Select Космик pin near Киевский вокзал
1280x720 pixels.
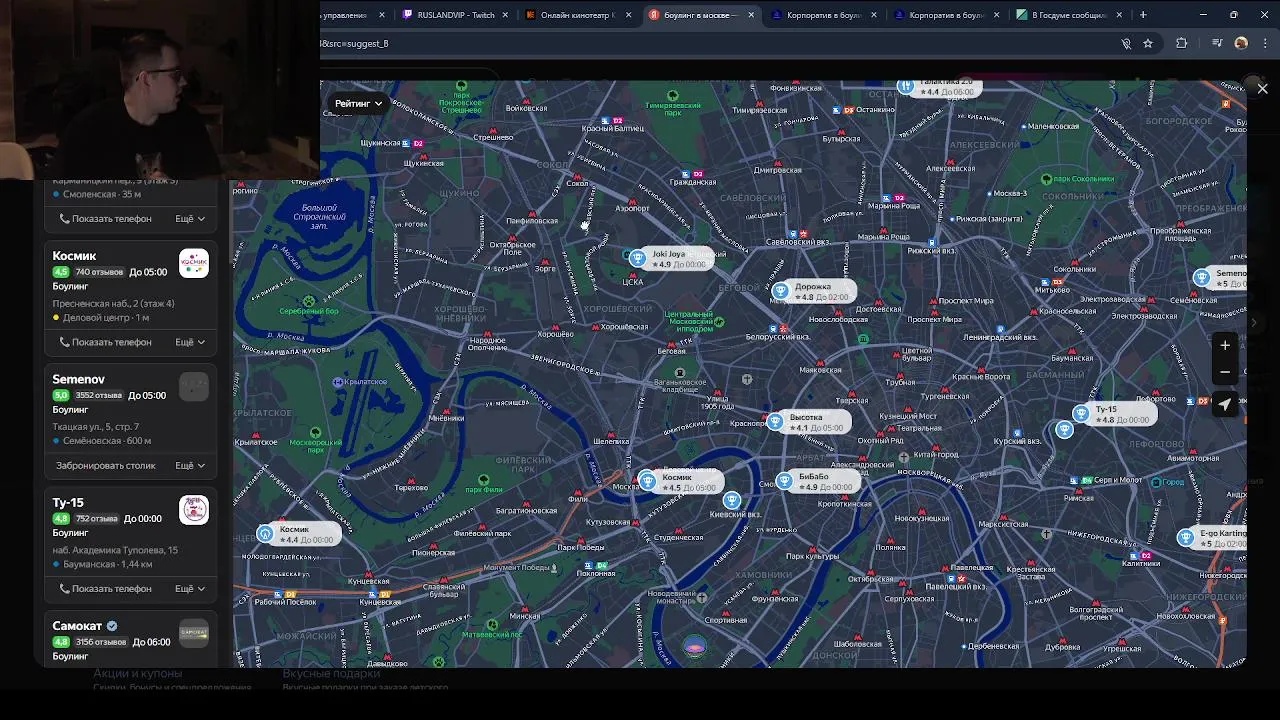pyautogui.click(x=648, y=482)
